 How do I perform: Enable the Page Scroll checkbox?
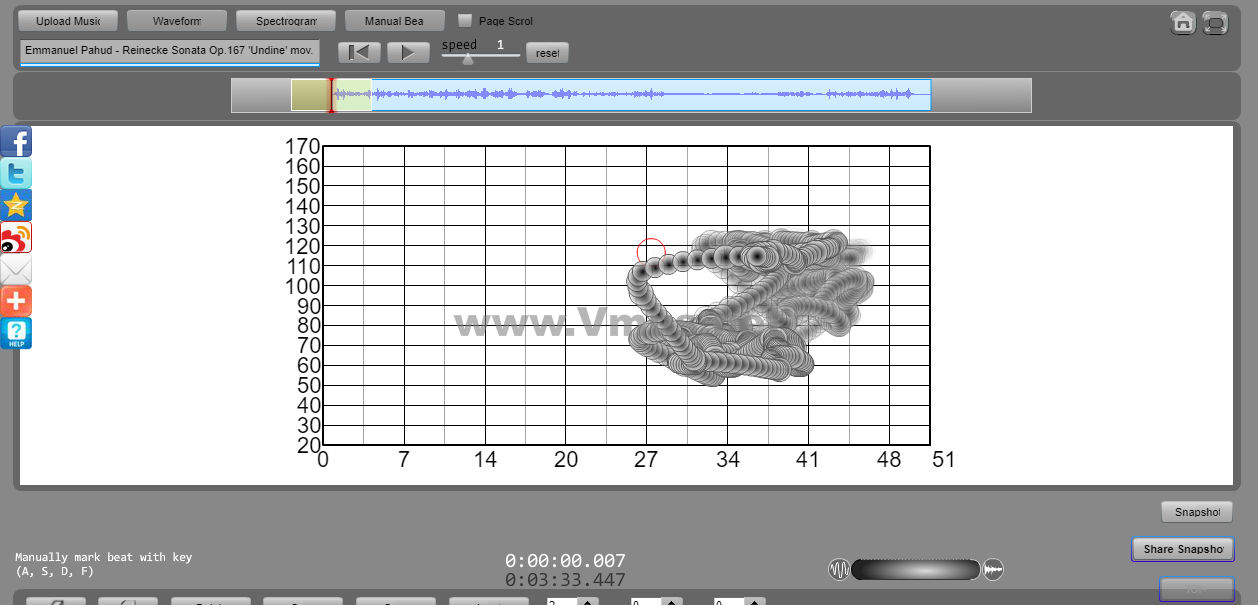click(x=465, y=20)
